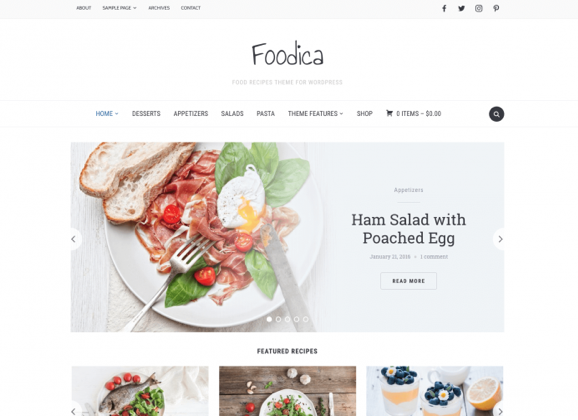The width and height of the screenshot is (578, 420).
Task: Open the Pinterest social icon
Action: (x=496, y=8)
